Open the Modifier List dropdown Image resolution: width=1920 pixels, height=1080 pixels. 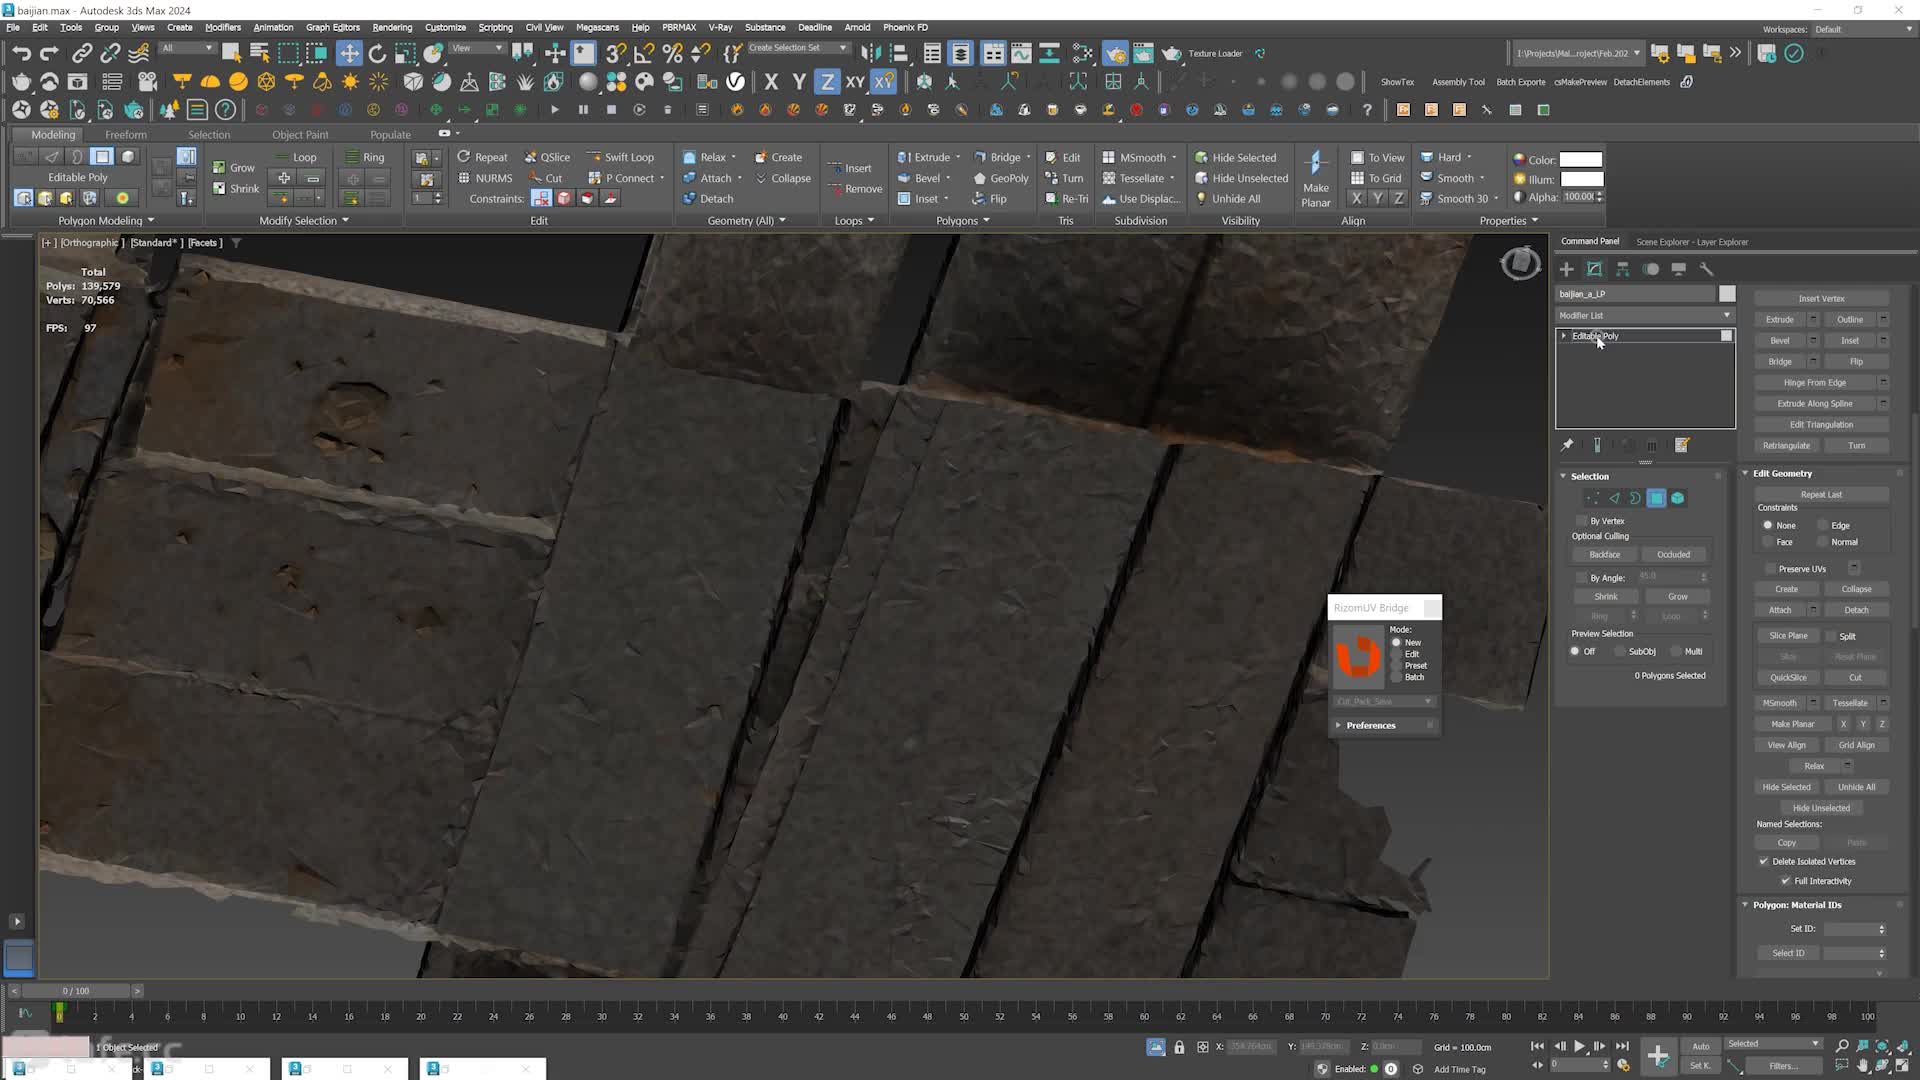tap(1645, 315)
